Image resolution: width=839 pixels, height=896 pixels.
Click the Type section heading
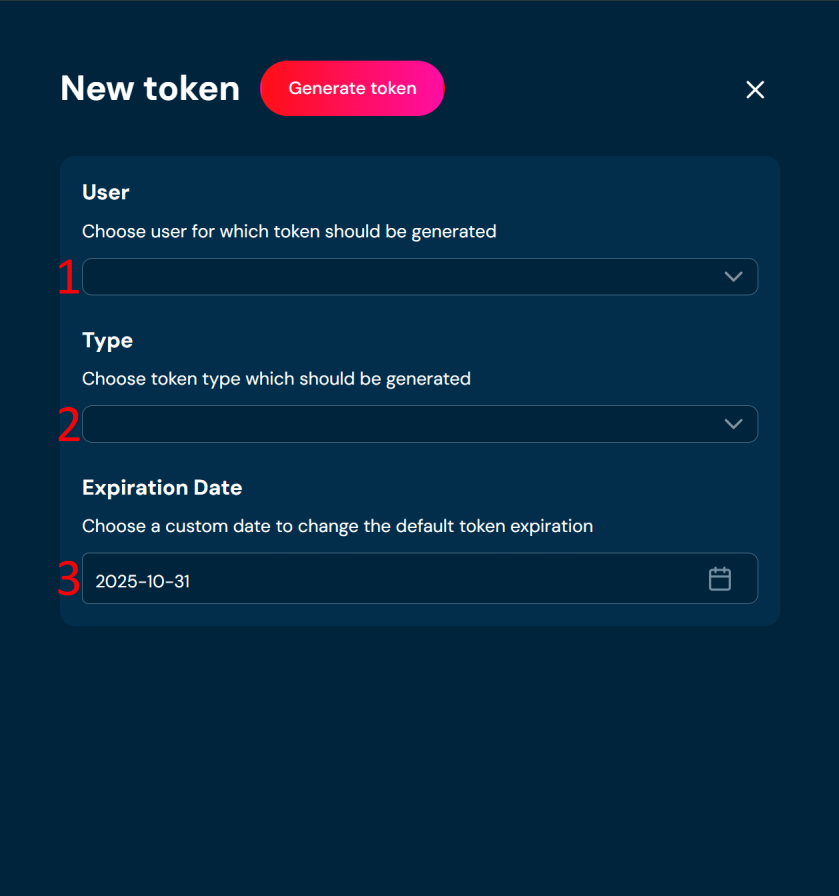107,340
